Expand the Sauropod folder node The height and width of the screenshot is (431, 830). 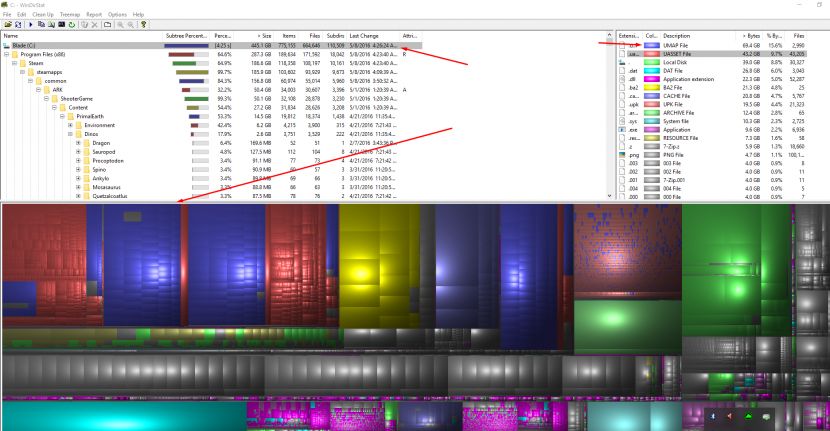click(78, 152)
